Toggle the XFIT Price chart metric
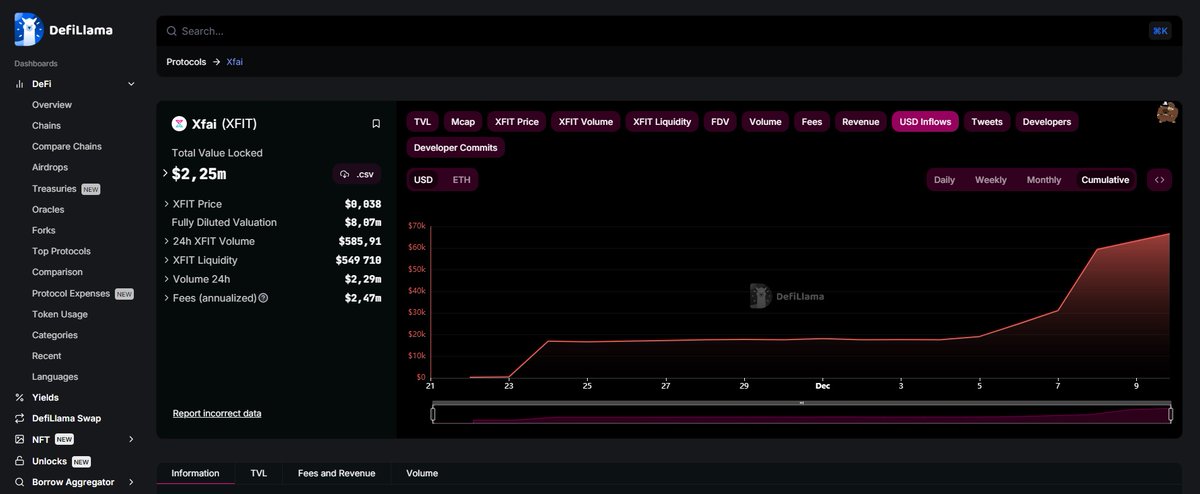1200x494 pixels. click(517, 122)
